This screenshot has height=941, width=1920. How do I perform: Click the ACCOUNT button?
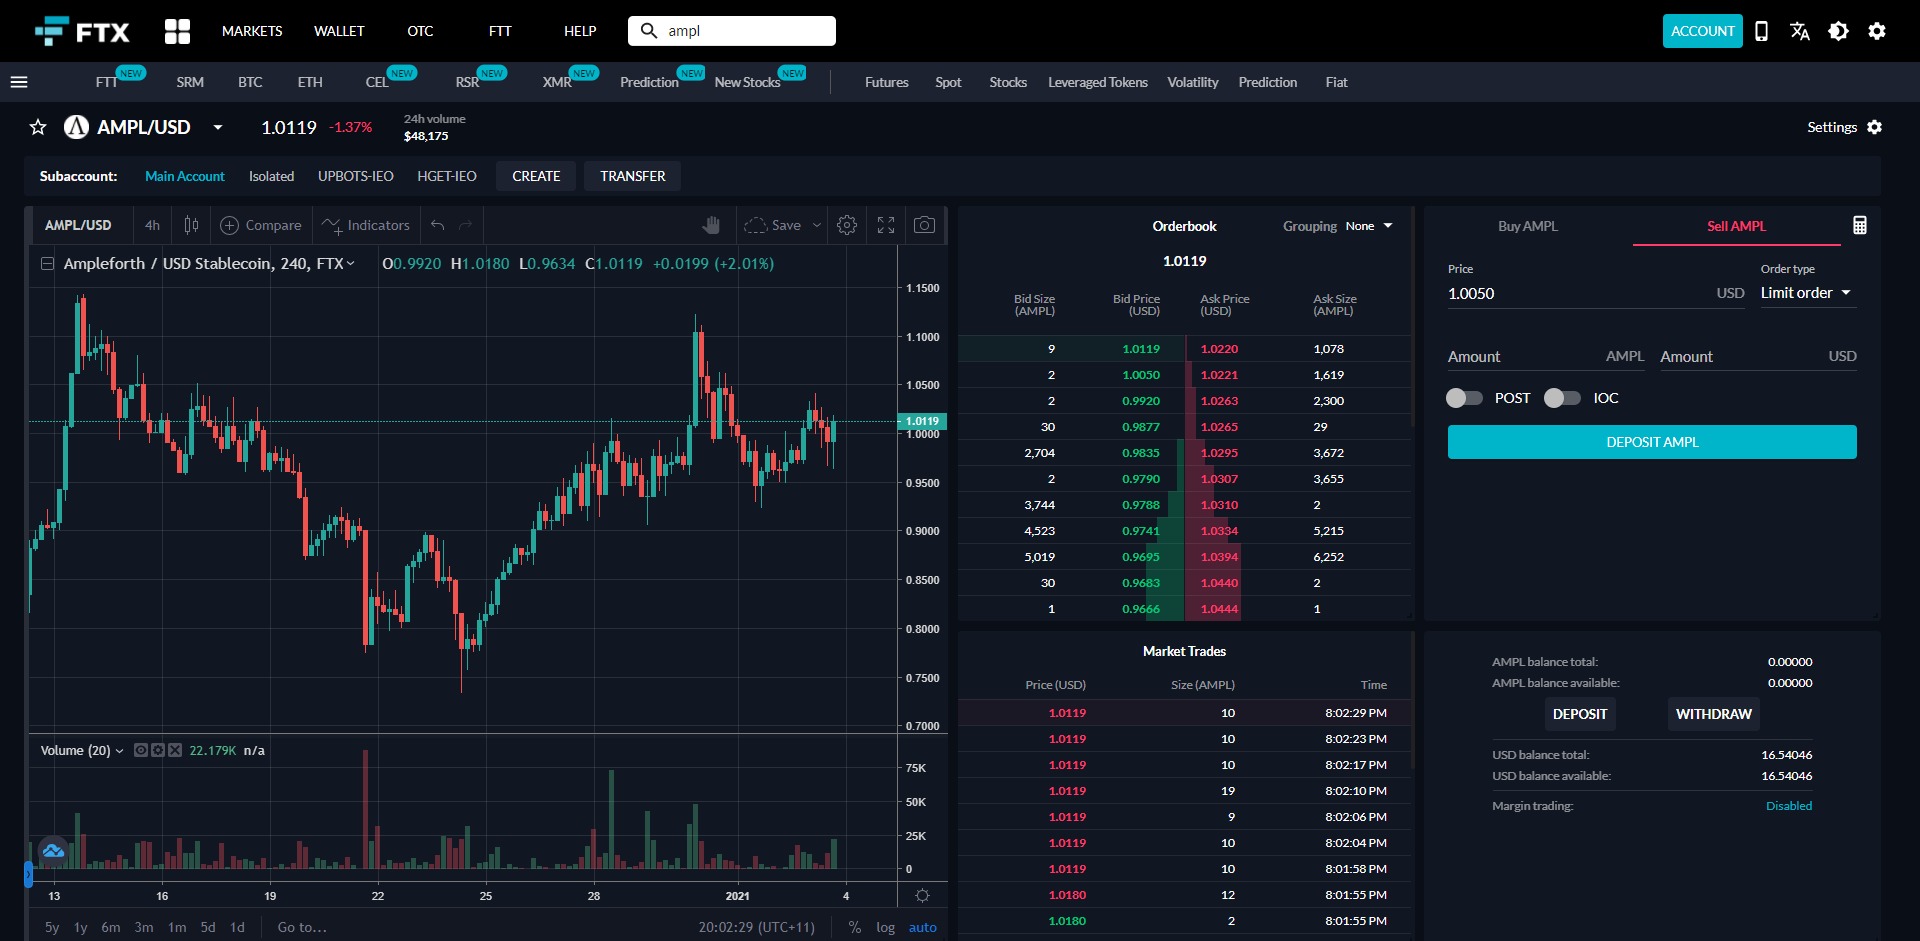pos(1703,31)
